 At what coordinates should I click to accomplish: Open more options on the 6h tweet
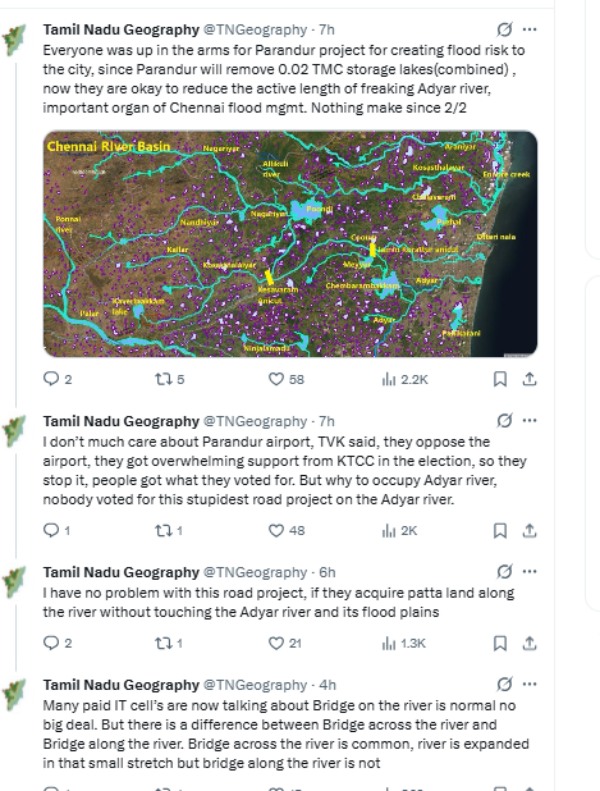click(529, 572)
